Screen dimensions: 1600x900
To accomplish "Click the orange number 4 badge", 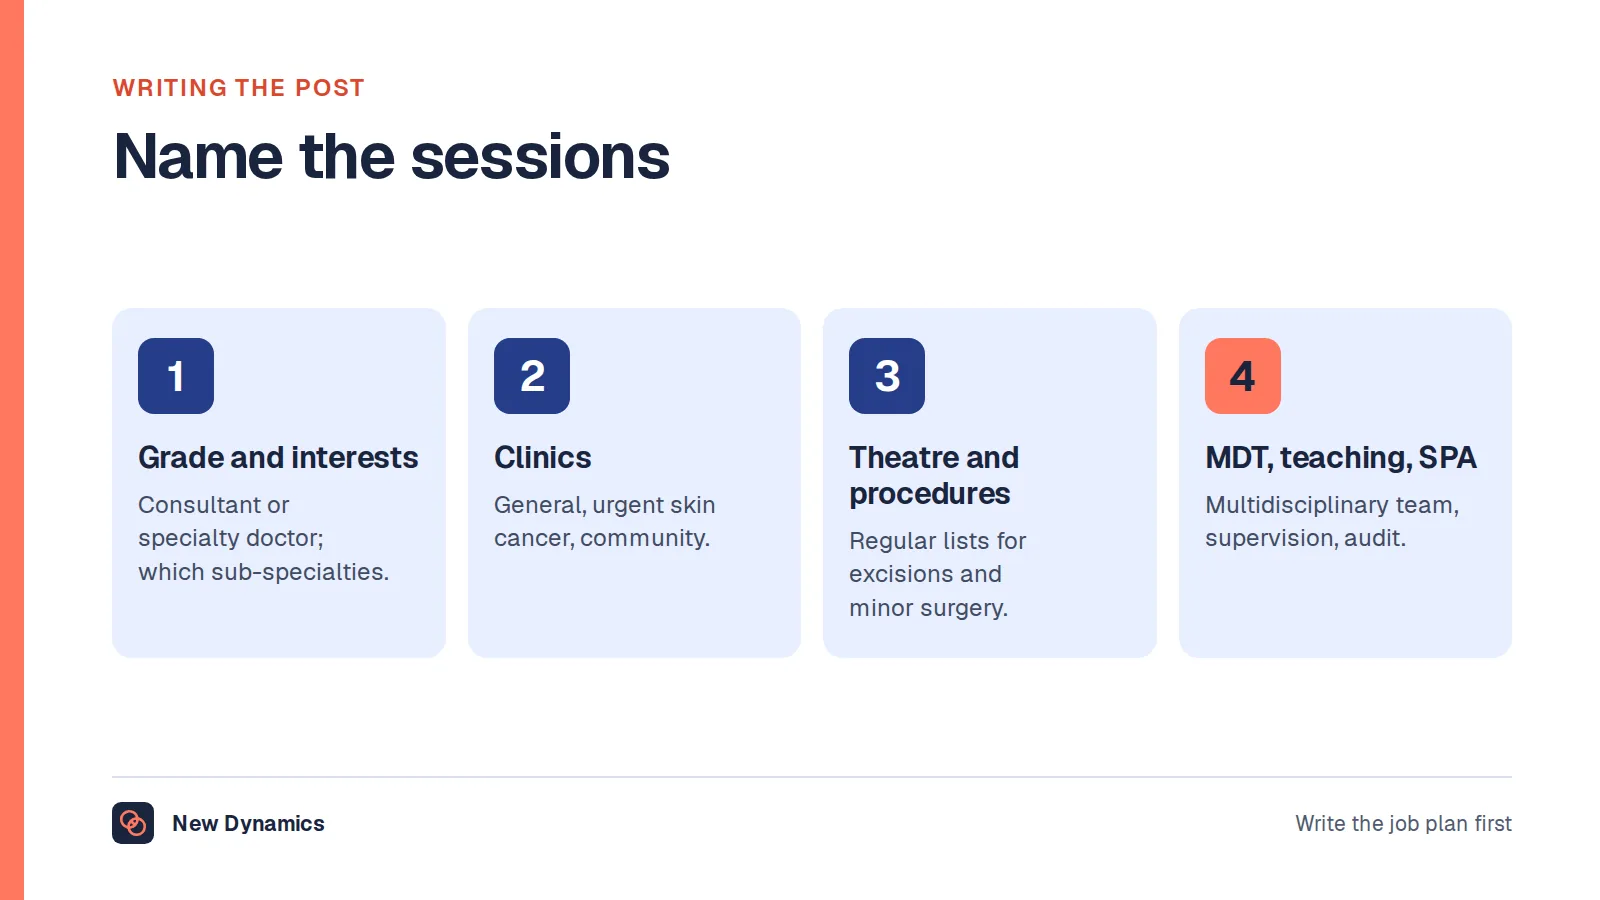I will pyautogui.click(x=1243, y=376).
